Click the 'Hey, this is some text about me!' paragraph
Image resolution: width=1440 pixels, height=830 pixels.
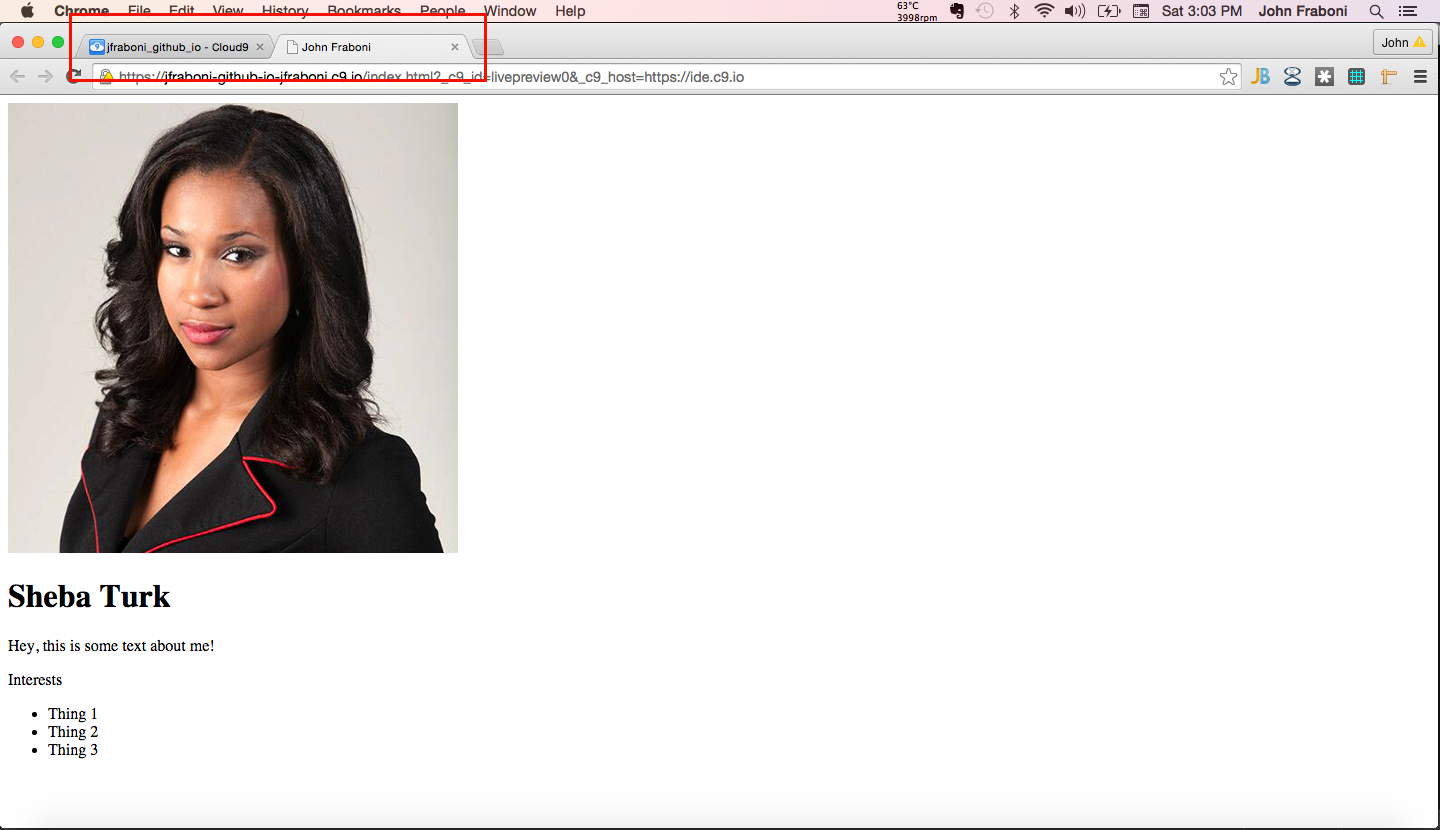point(111,646)
